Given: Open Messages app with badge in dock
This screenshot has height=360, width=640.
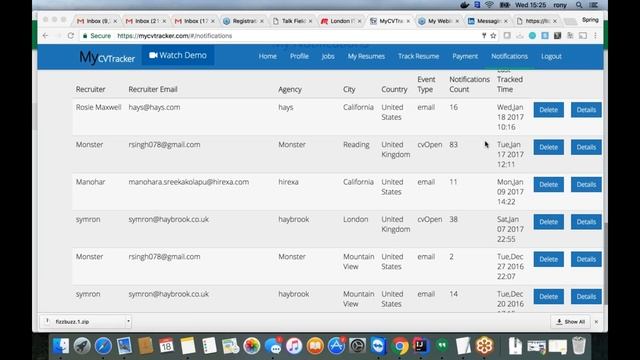Looking at the screenshot, I should 273,346.
